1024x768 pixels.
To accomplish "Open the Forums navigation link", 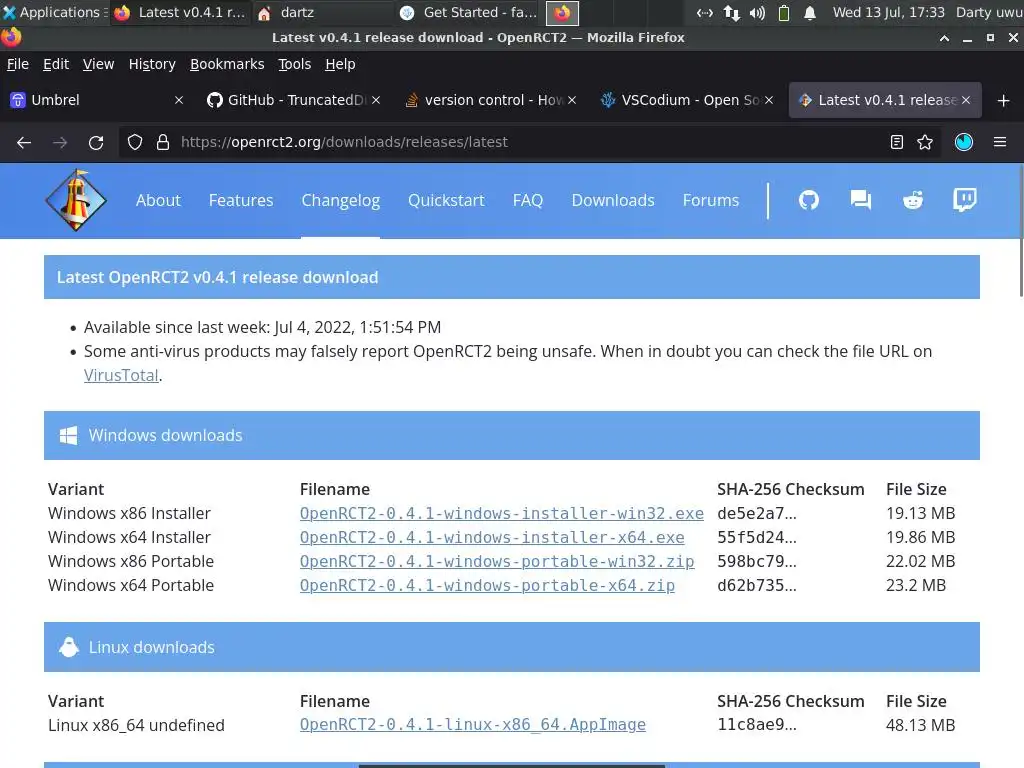I will (x=711, y=200).
